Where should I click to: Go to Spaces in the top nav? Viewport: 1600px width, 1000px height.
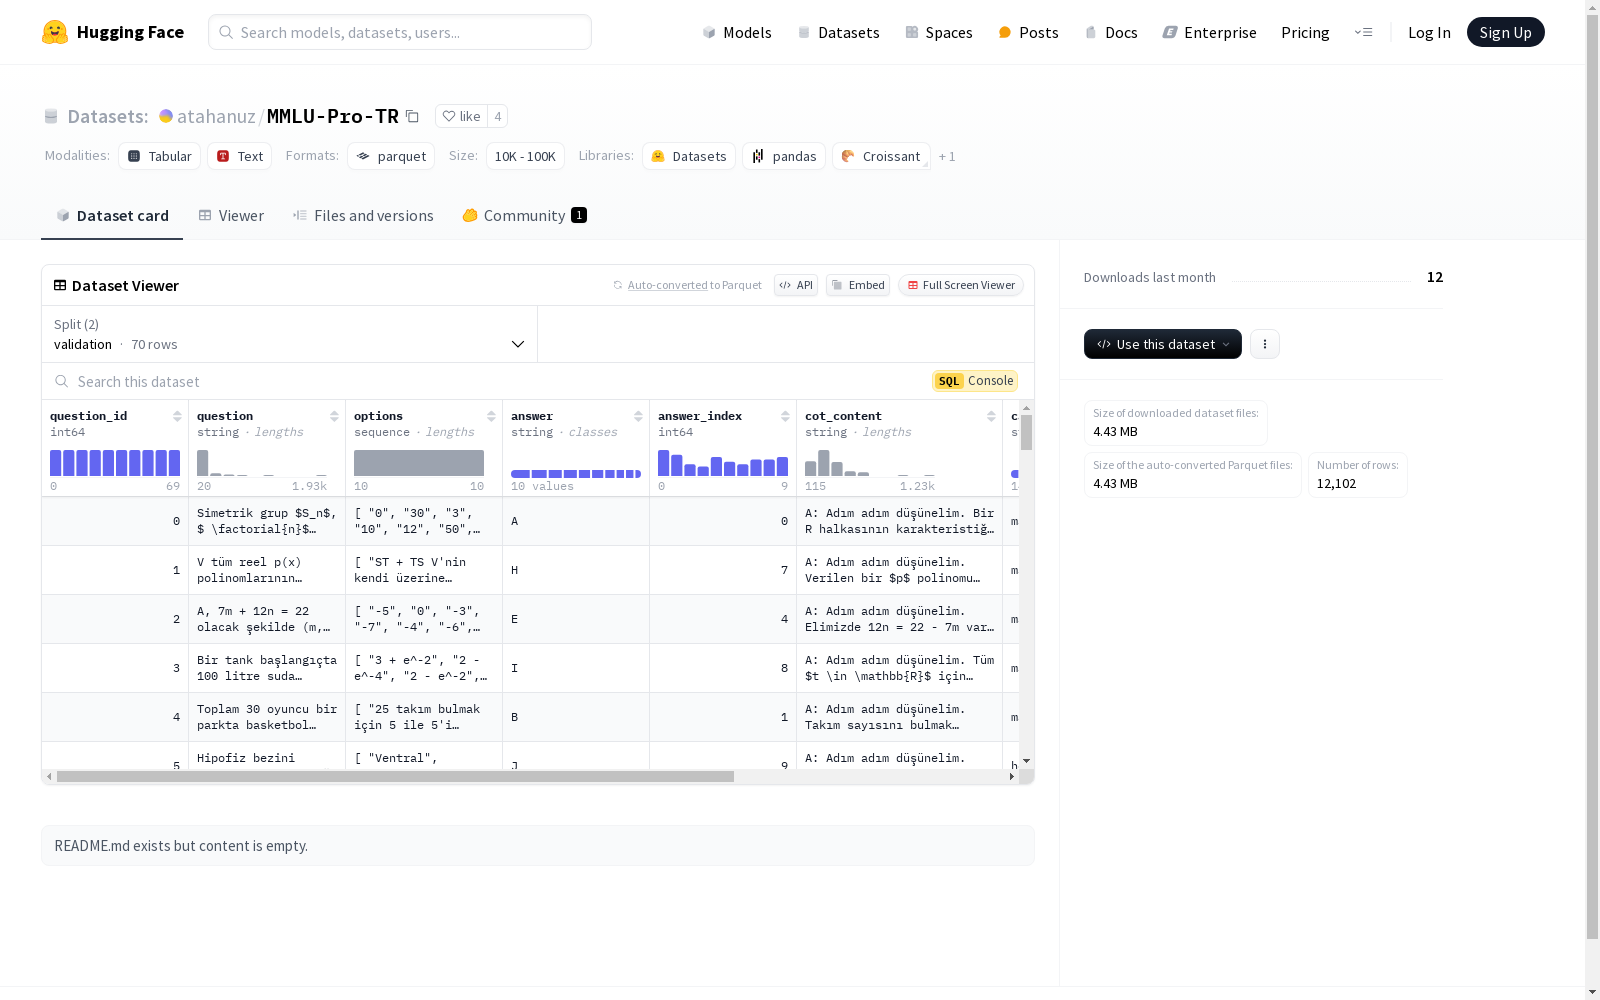click(x=938, y=32)
